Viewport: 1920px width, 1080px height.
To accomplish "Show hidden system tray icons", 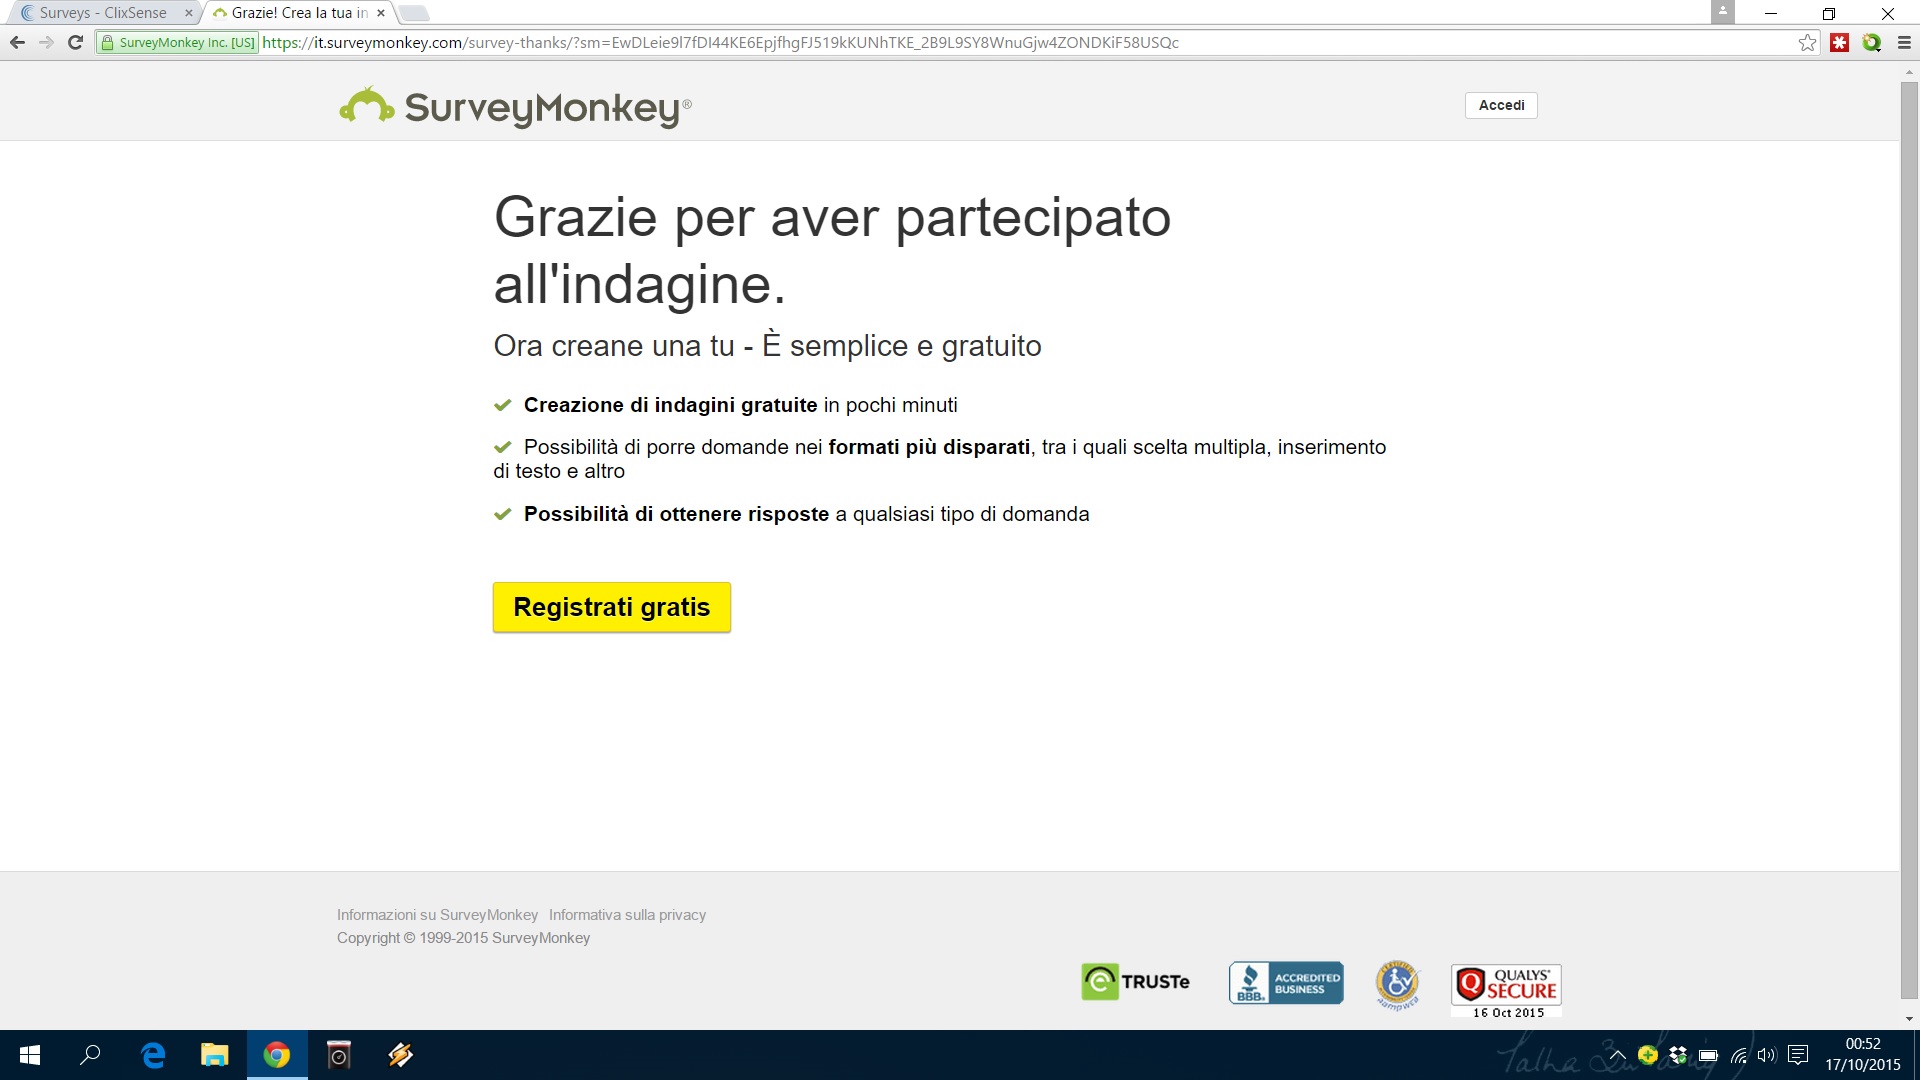I will click(x=1617, y=1055).
